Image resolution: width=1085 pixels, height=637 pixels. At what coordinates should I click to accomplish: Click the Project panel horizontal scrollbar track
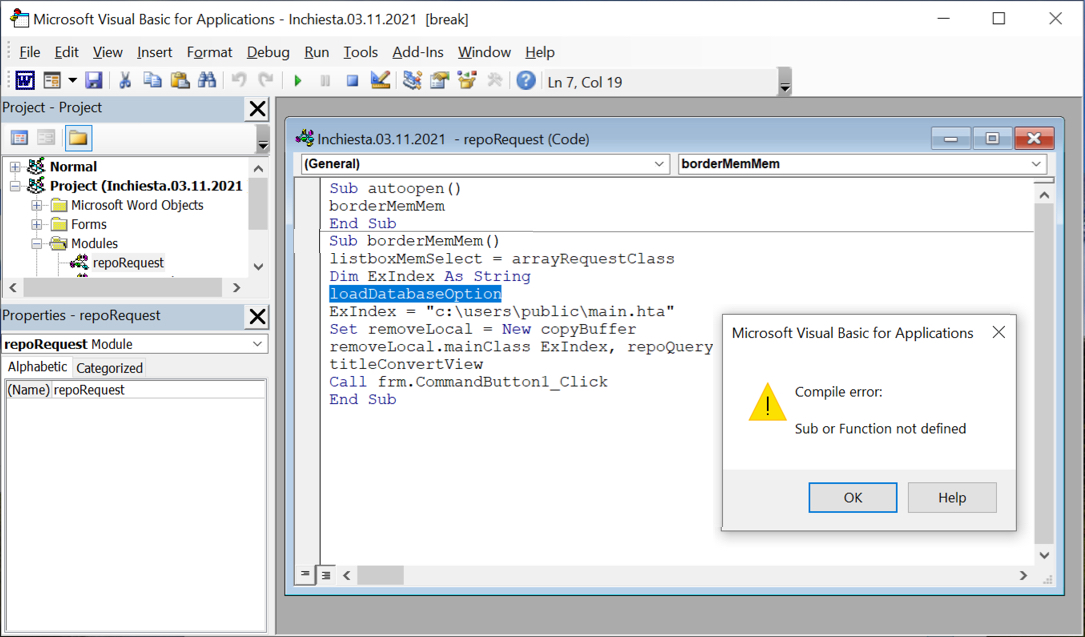(124, 287)
